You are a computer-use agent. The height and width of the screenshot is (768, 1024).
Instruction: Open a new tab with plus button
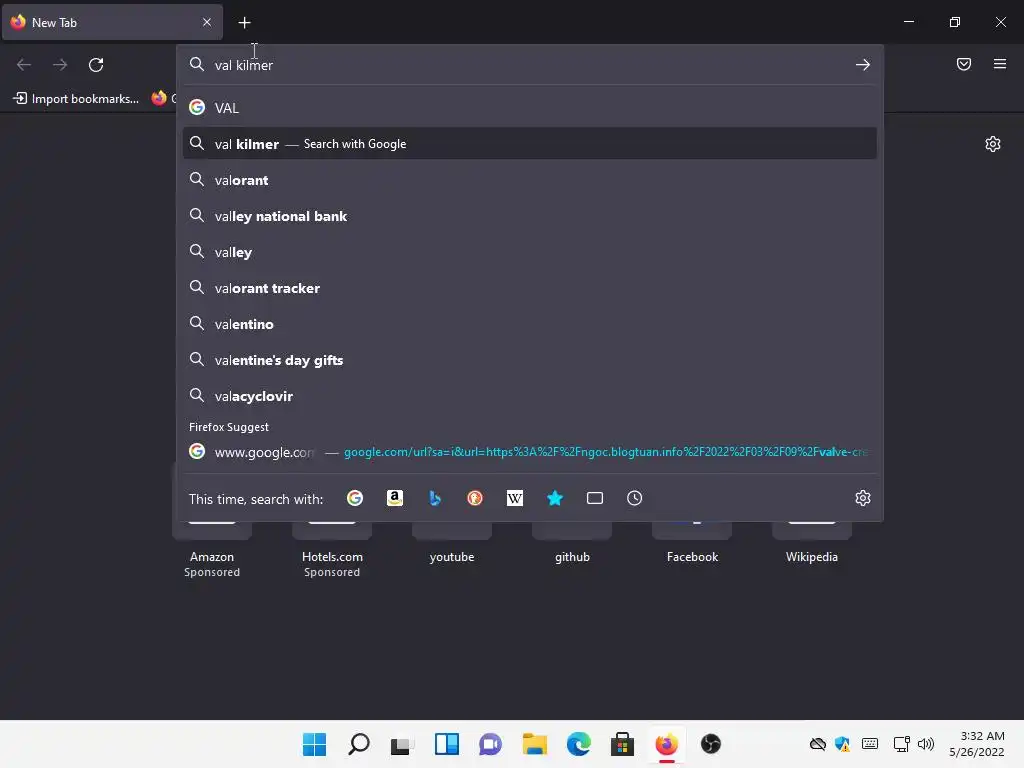tap(244, 23)
